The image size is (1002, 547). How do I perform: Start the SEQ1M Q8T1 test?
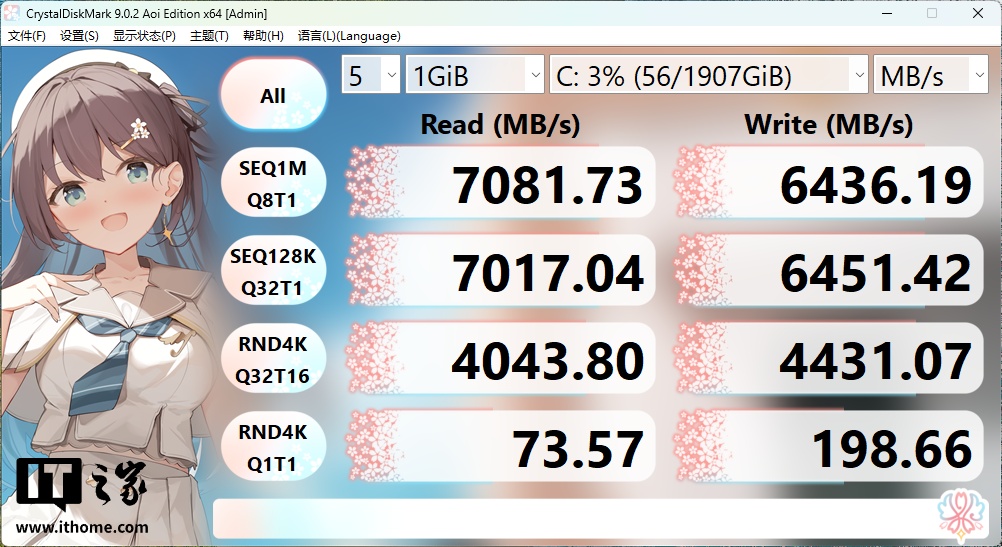[x=273, y=183]
